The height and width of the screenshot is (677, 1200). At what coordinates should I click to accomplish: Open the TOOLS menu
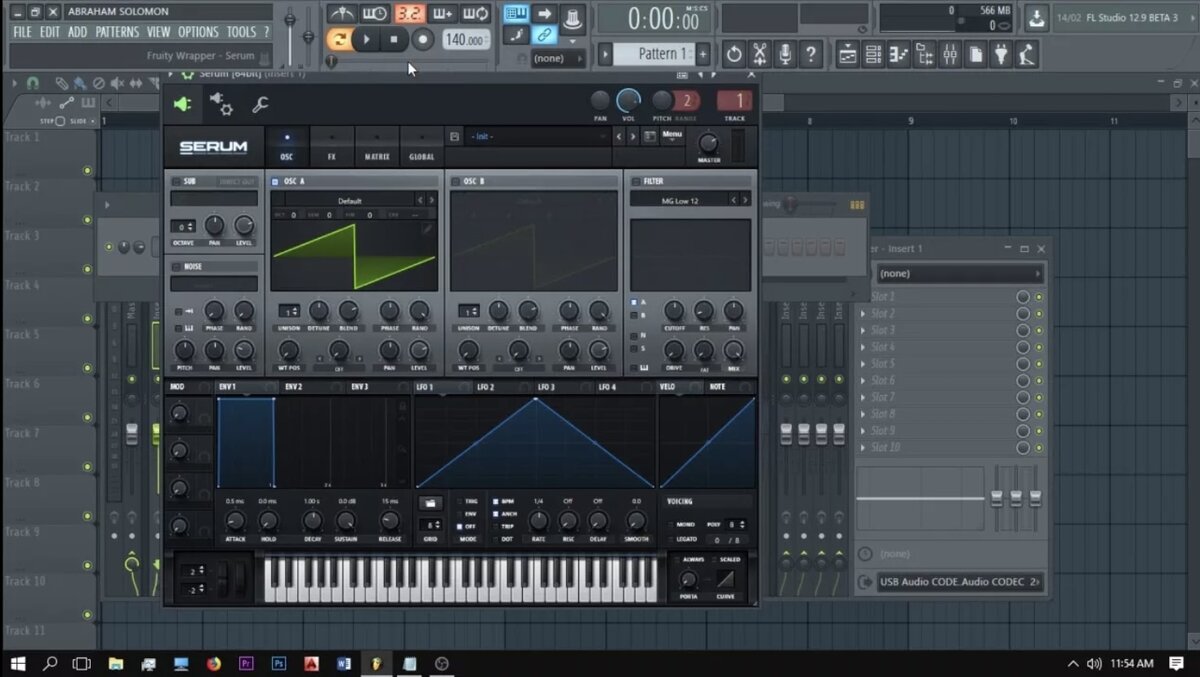(241, 32)
